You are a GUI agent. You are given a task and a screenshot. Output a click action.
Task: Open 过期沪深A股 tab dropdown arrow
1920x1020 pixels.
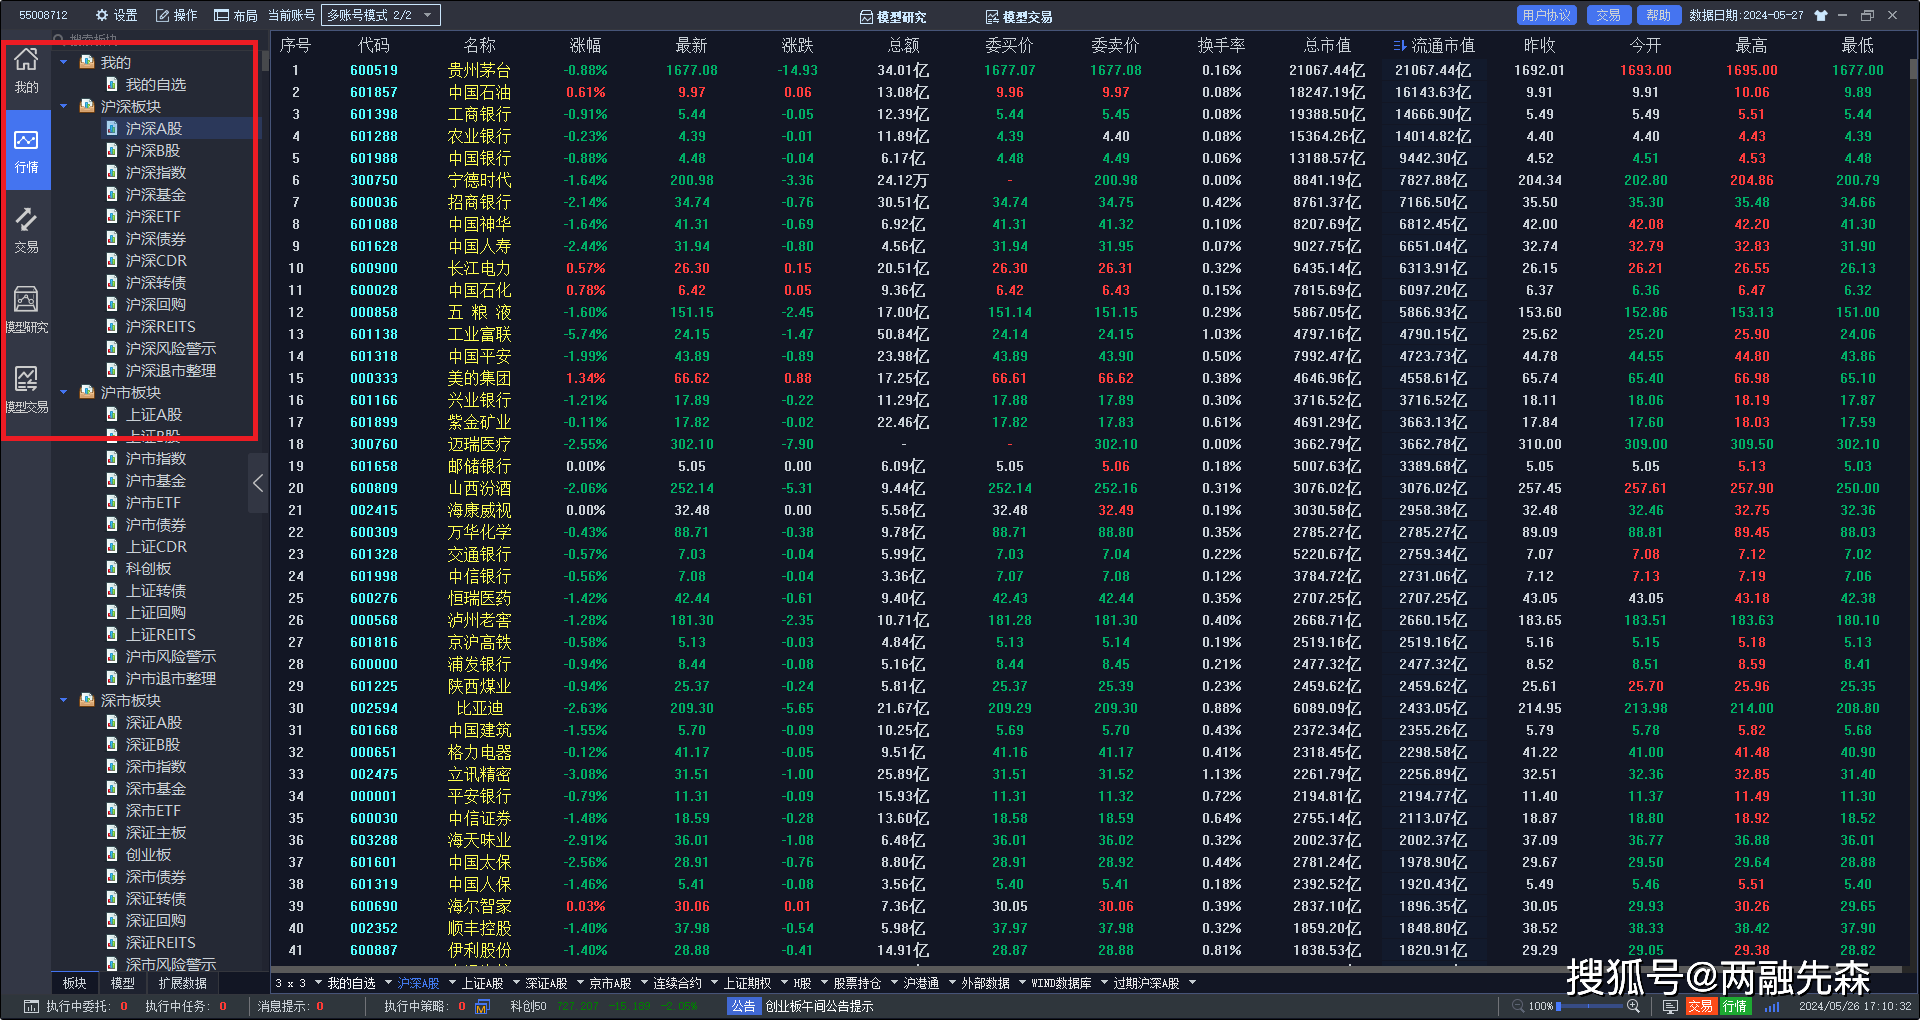click(1192, 983)
